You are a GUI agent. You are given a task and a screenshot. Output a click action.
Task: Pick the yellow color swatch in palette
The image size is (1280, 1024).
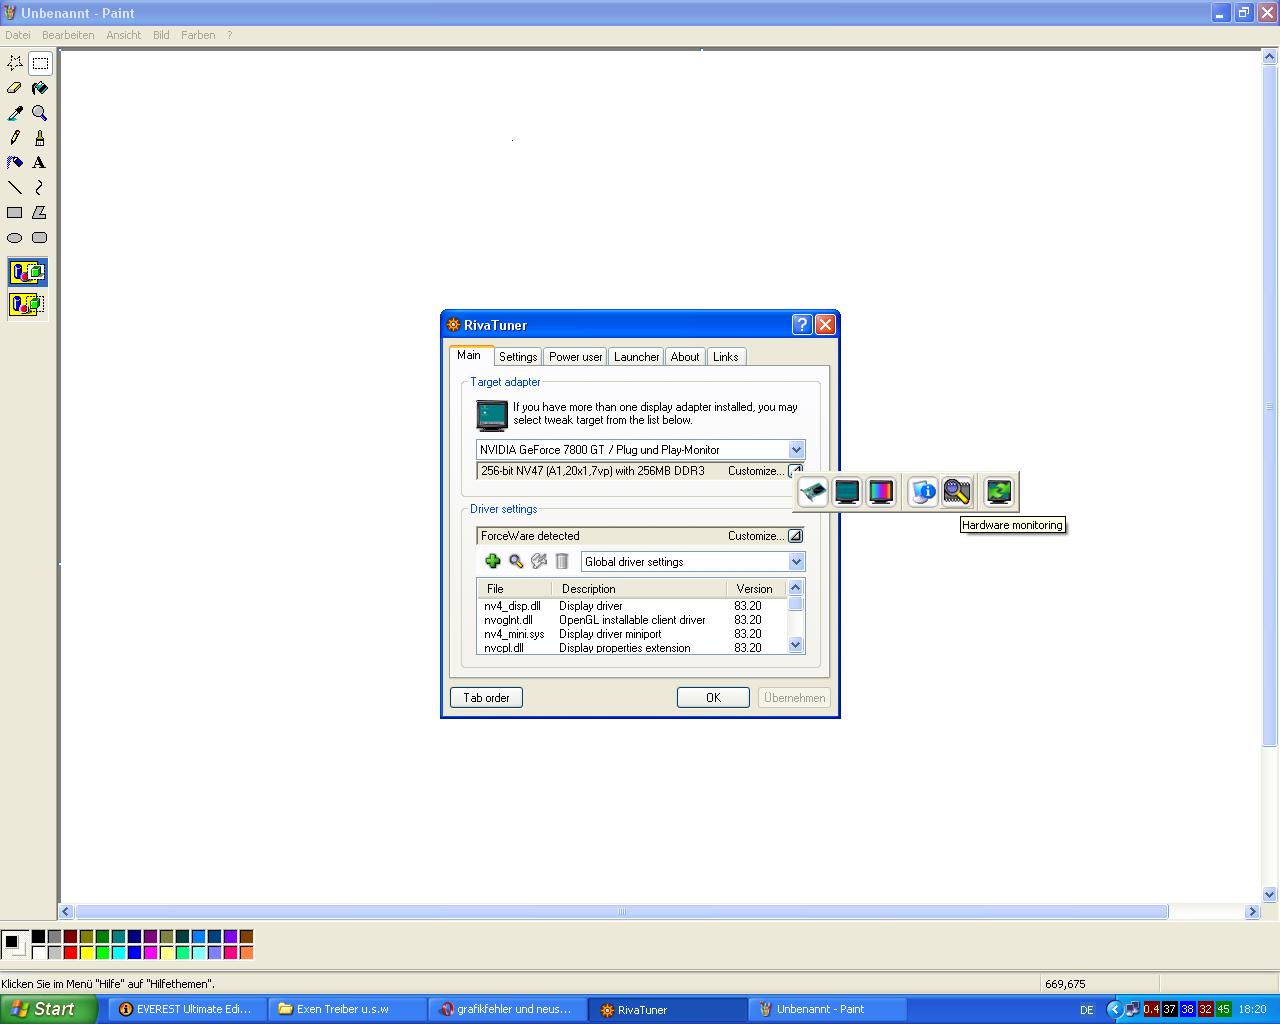86,953
